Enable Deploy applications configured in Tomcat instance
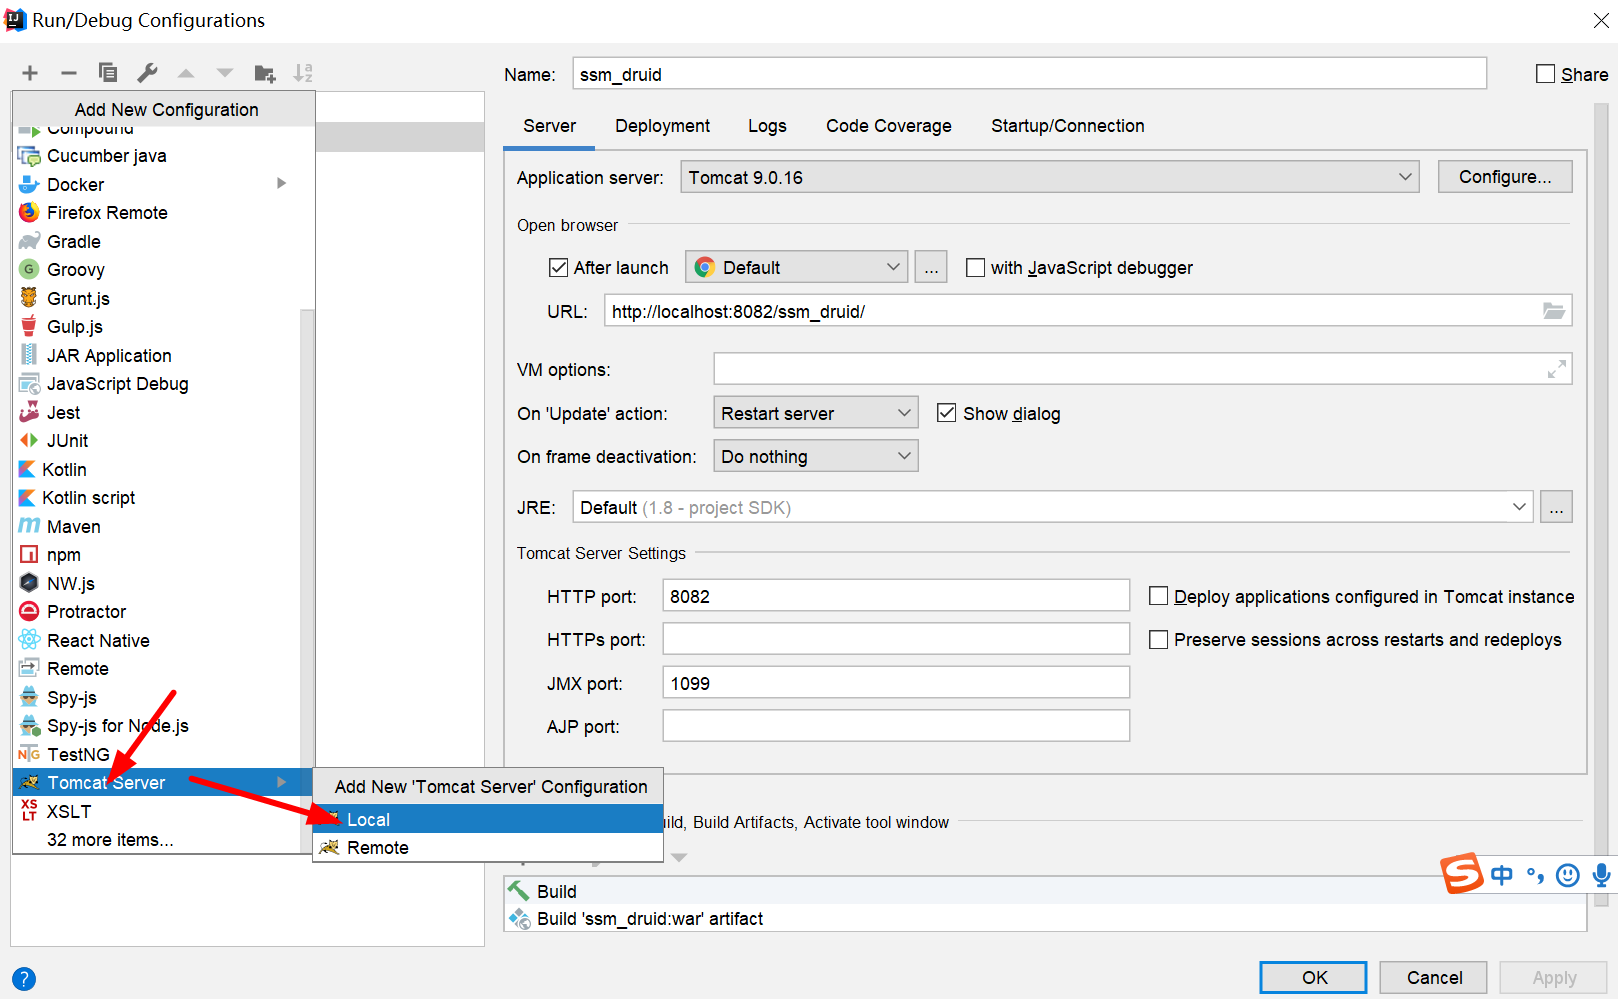 tap(1158, 596)
